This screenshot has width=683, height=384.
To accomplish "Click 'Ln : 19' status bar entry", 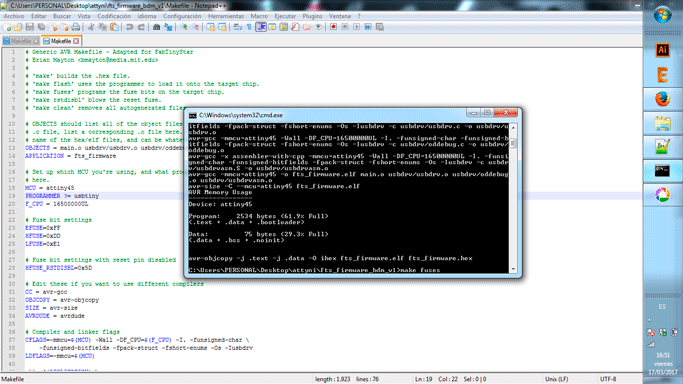I will pyautogui.click(x=423, y=379).
